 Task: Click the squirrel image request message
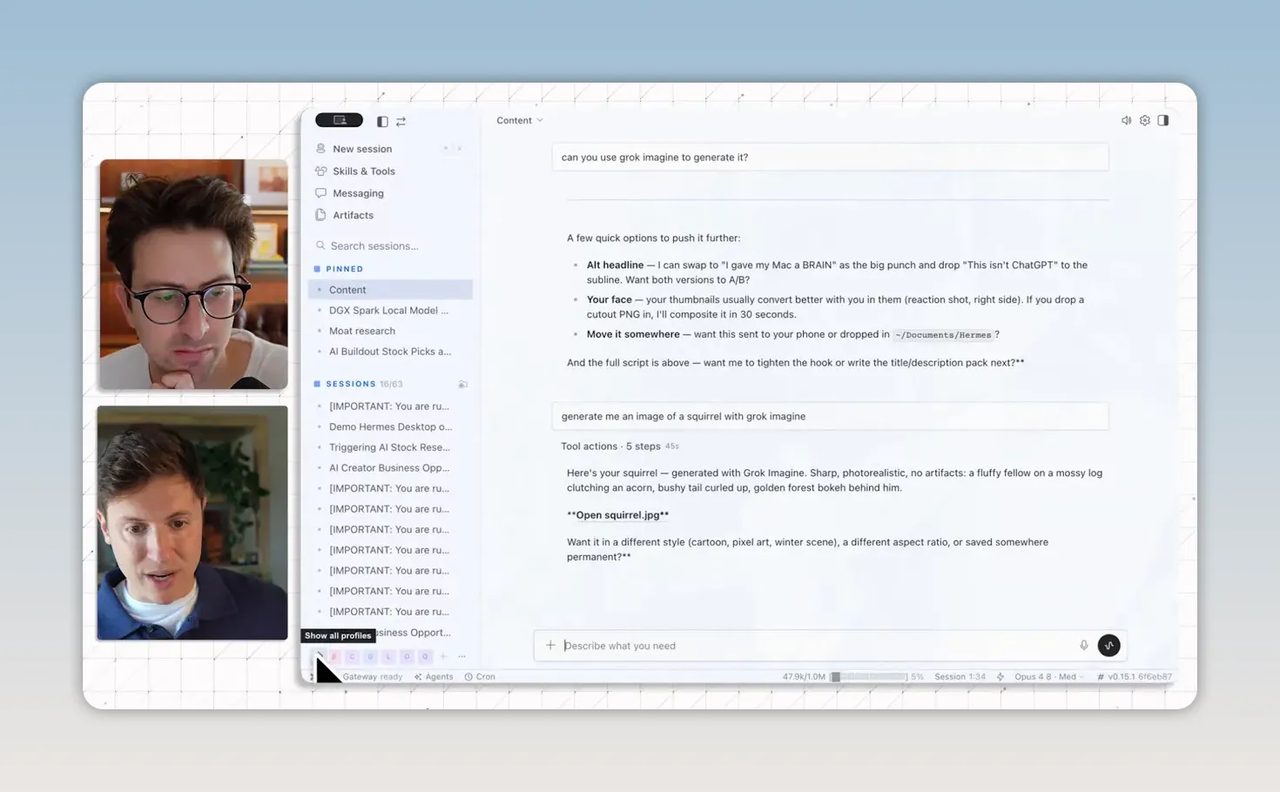(830, 416)
